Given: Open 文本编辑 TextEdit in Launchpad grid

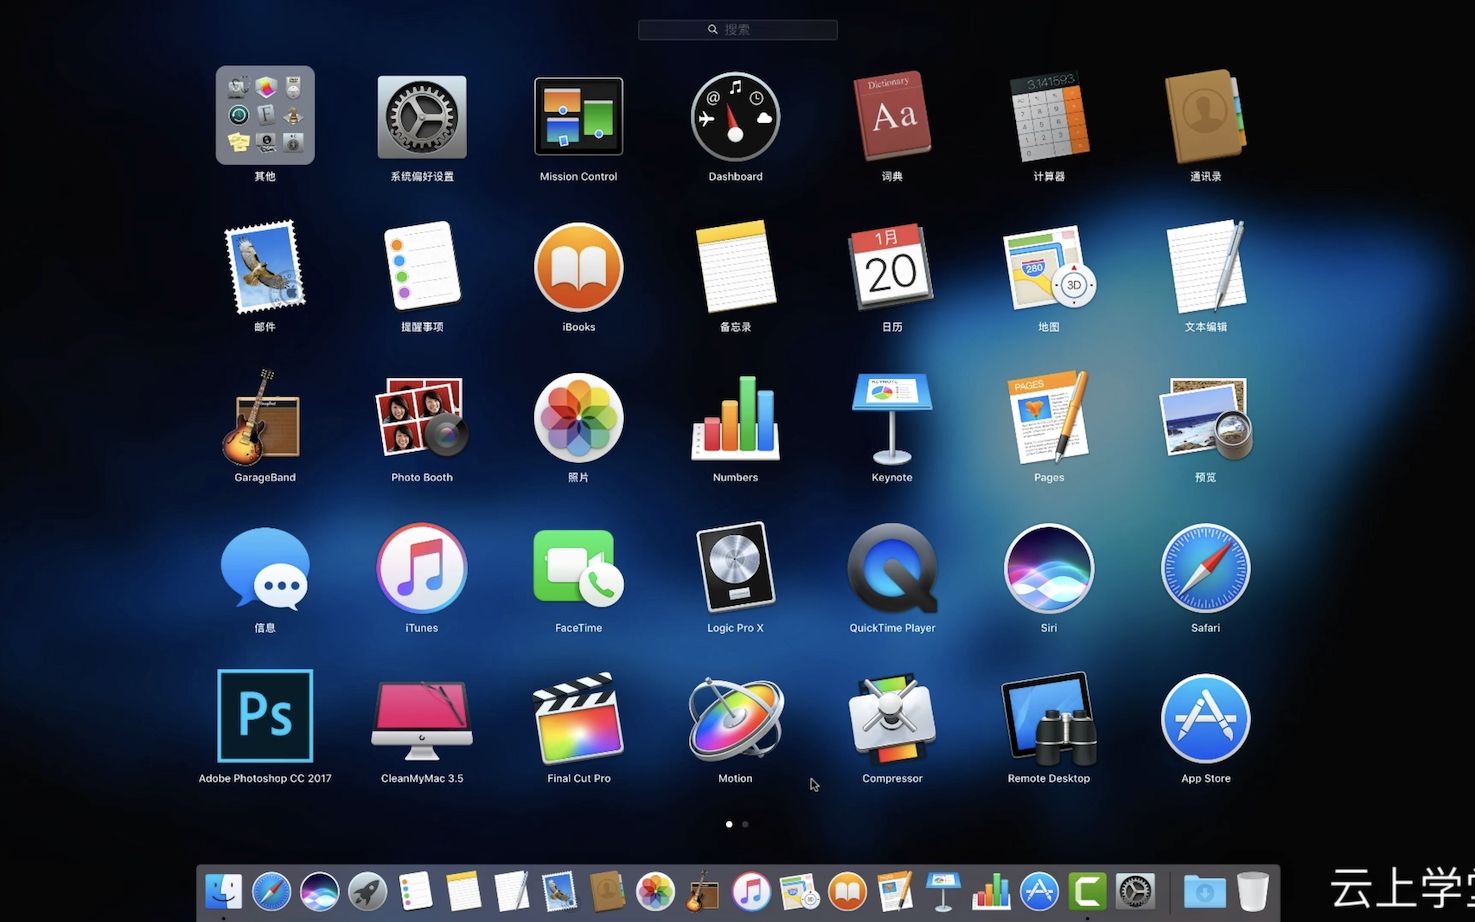Looking at the screenshot, I should pyautogui.click(x=1206, y=266).
